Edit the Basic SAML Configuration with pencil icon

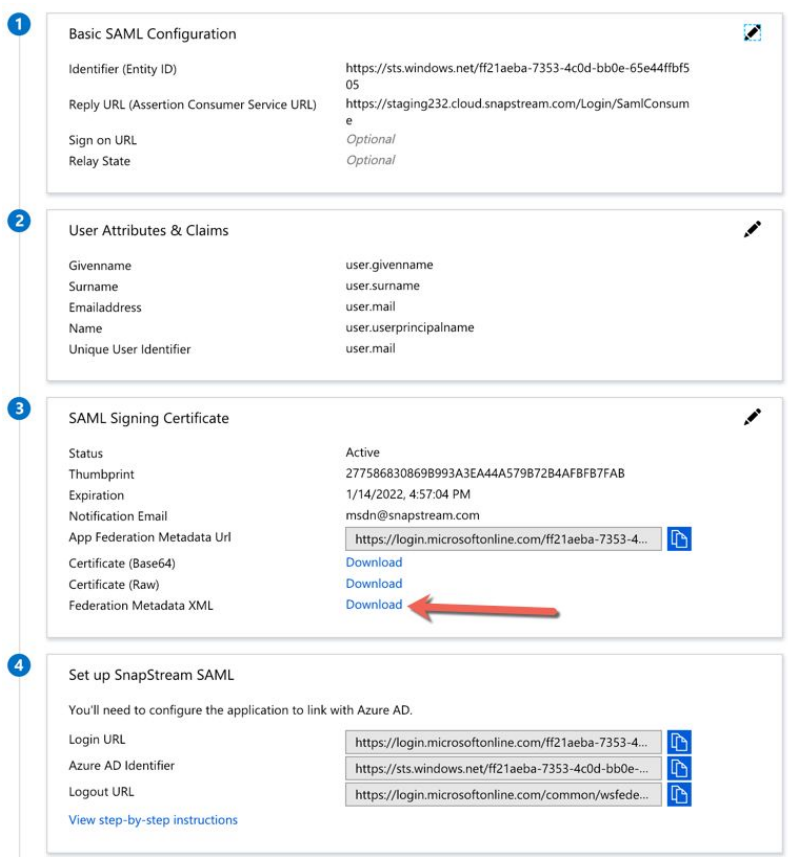coord(752,33)
